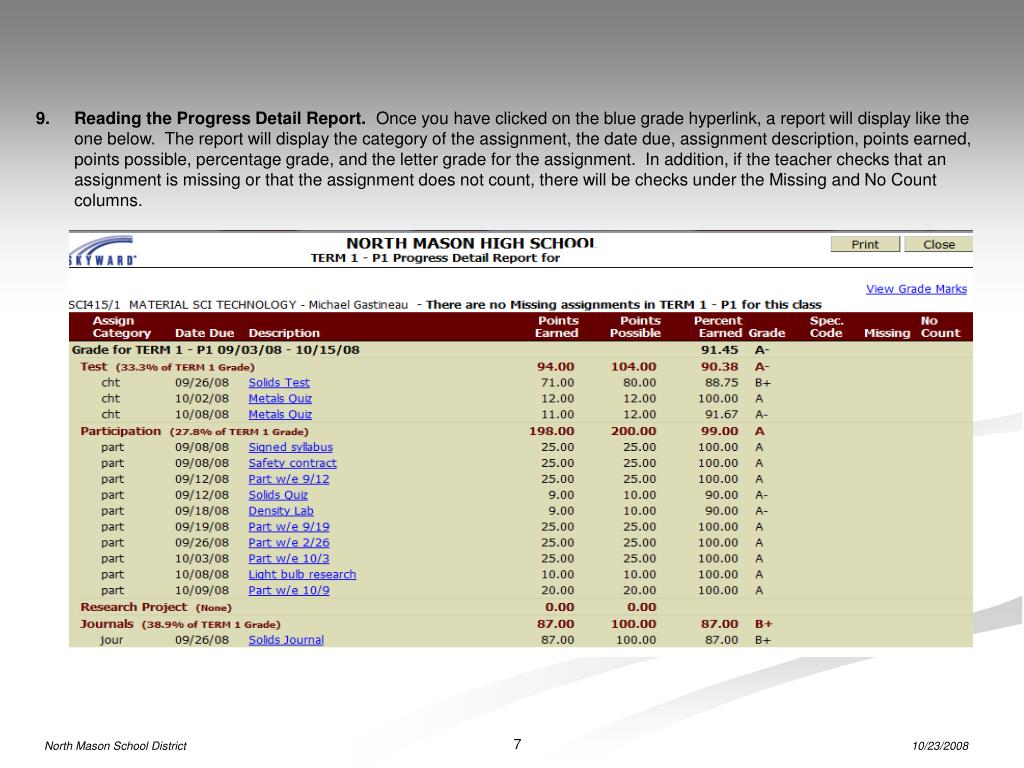The height and width of the screenshot is (768, 1024).
Task: Click the Grade column header
Action: pyautogui.click(x=767, y=333)
